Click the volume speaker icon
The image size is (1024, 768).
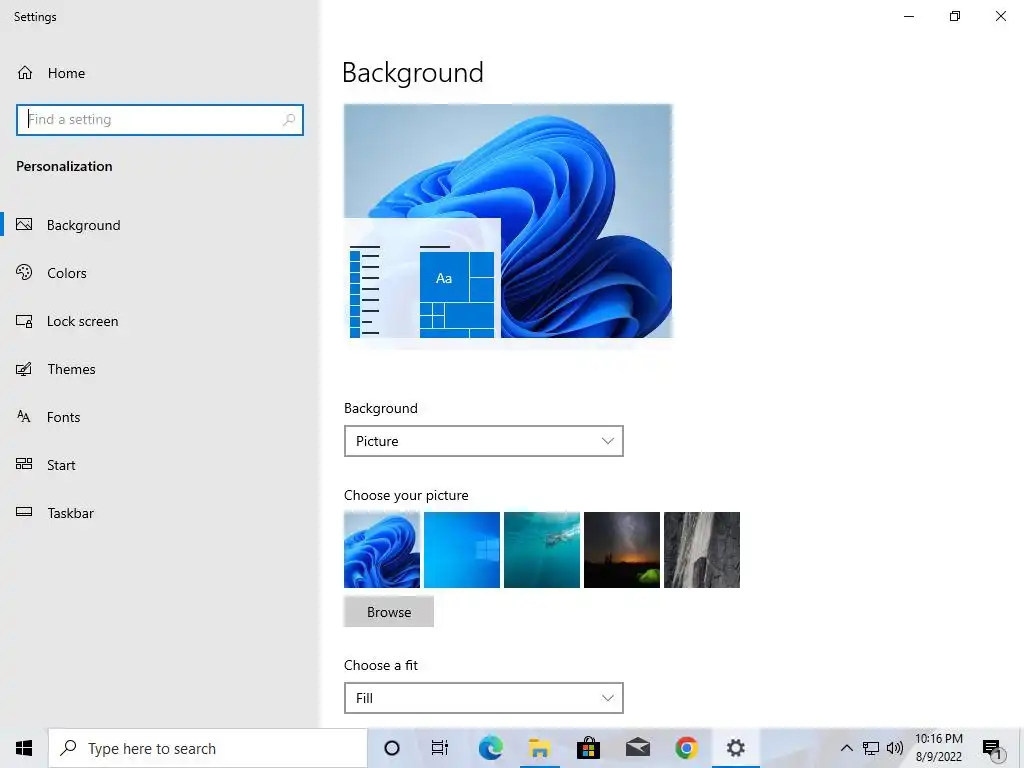click(x=895, y=748)
